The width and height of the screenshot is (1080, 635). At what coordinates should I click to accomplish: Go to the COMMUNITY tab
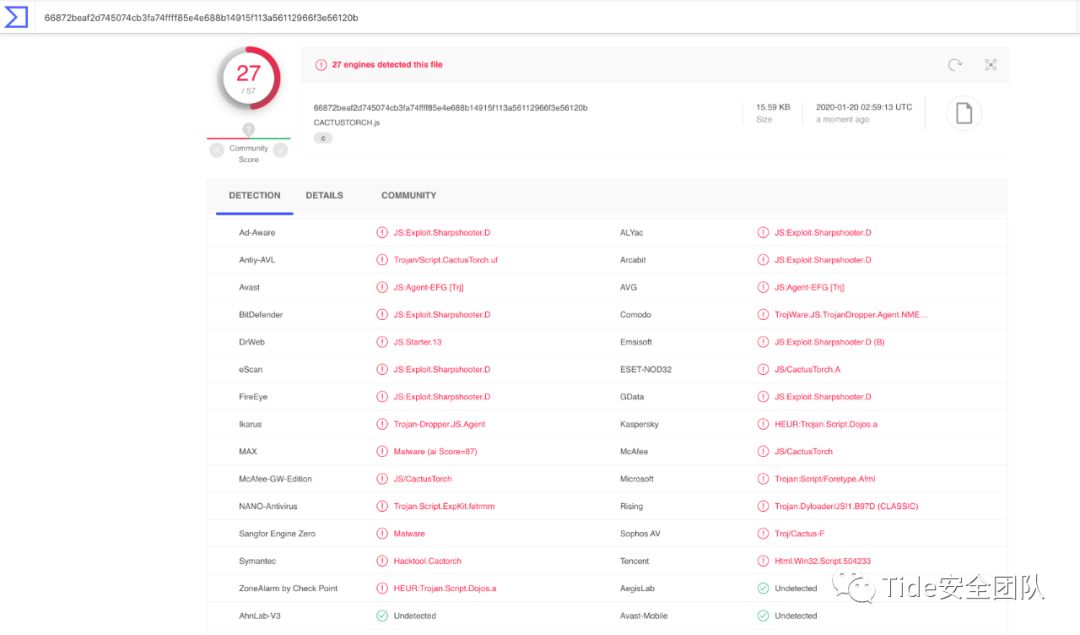pos(408,196)
